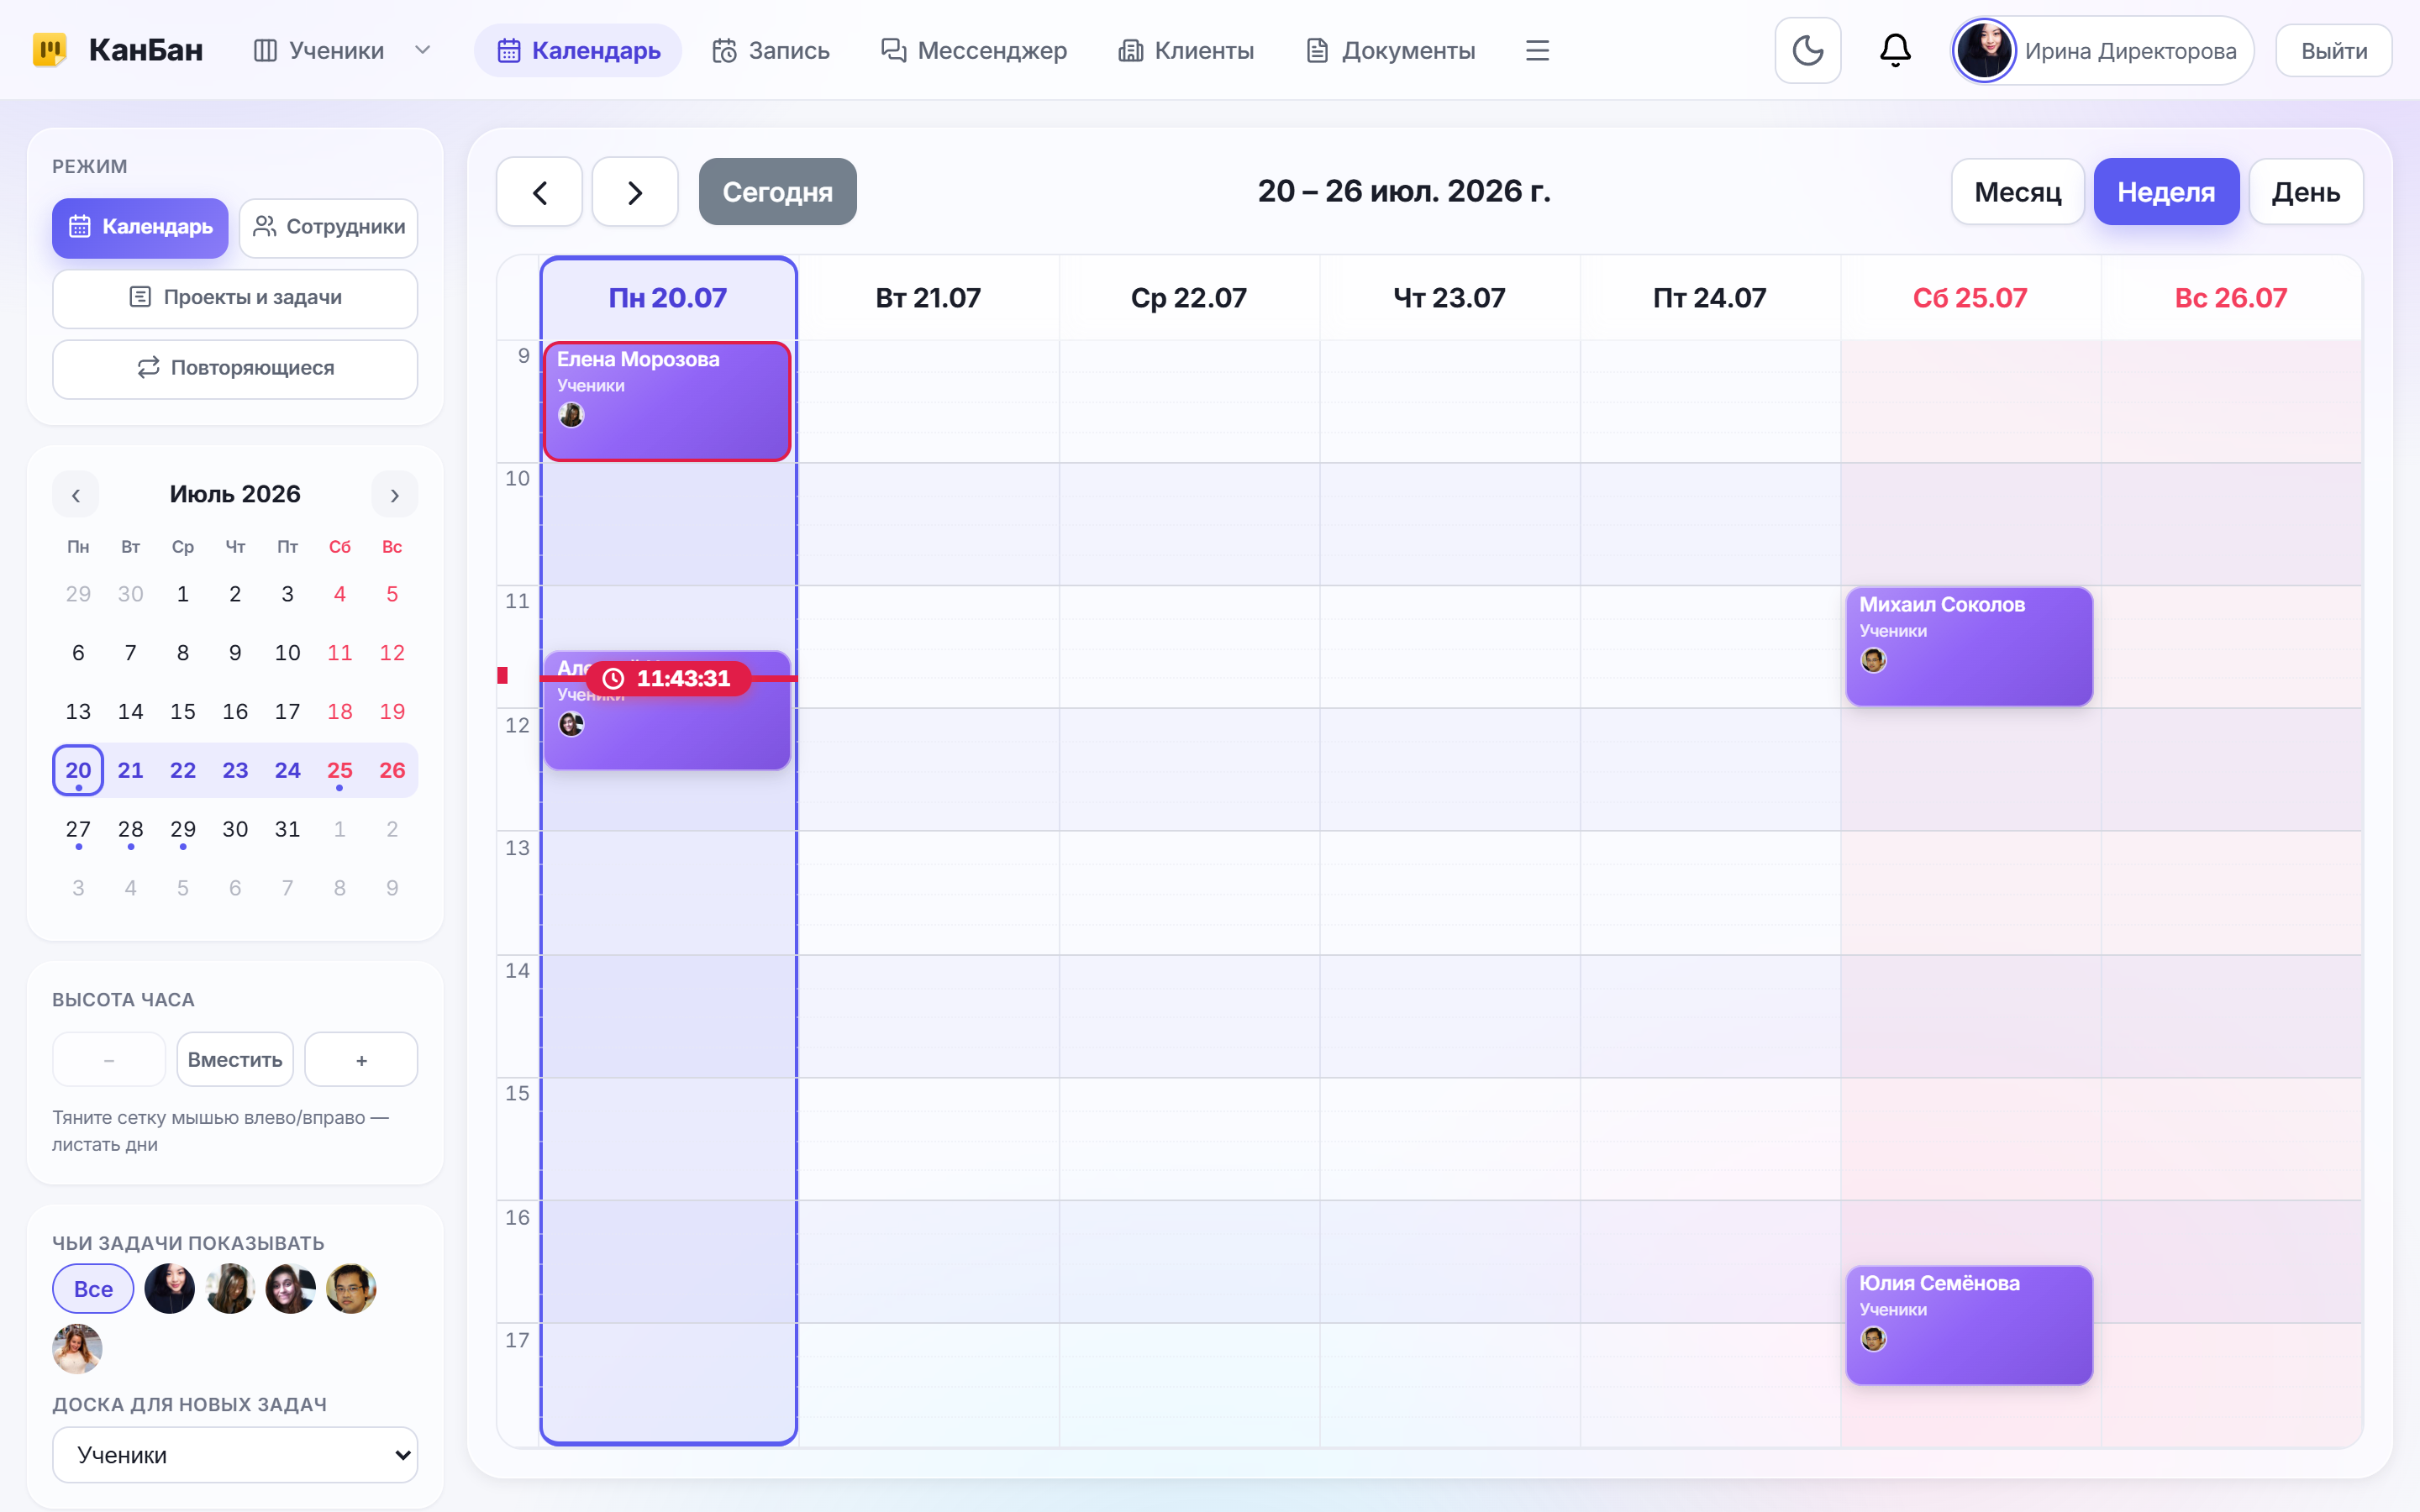Show next month in mini calendar
Screen dimensions: 2420x1512
pyautogui.click(x=394, y=495)
